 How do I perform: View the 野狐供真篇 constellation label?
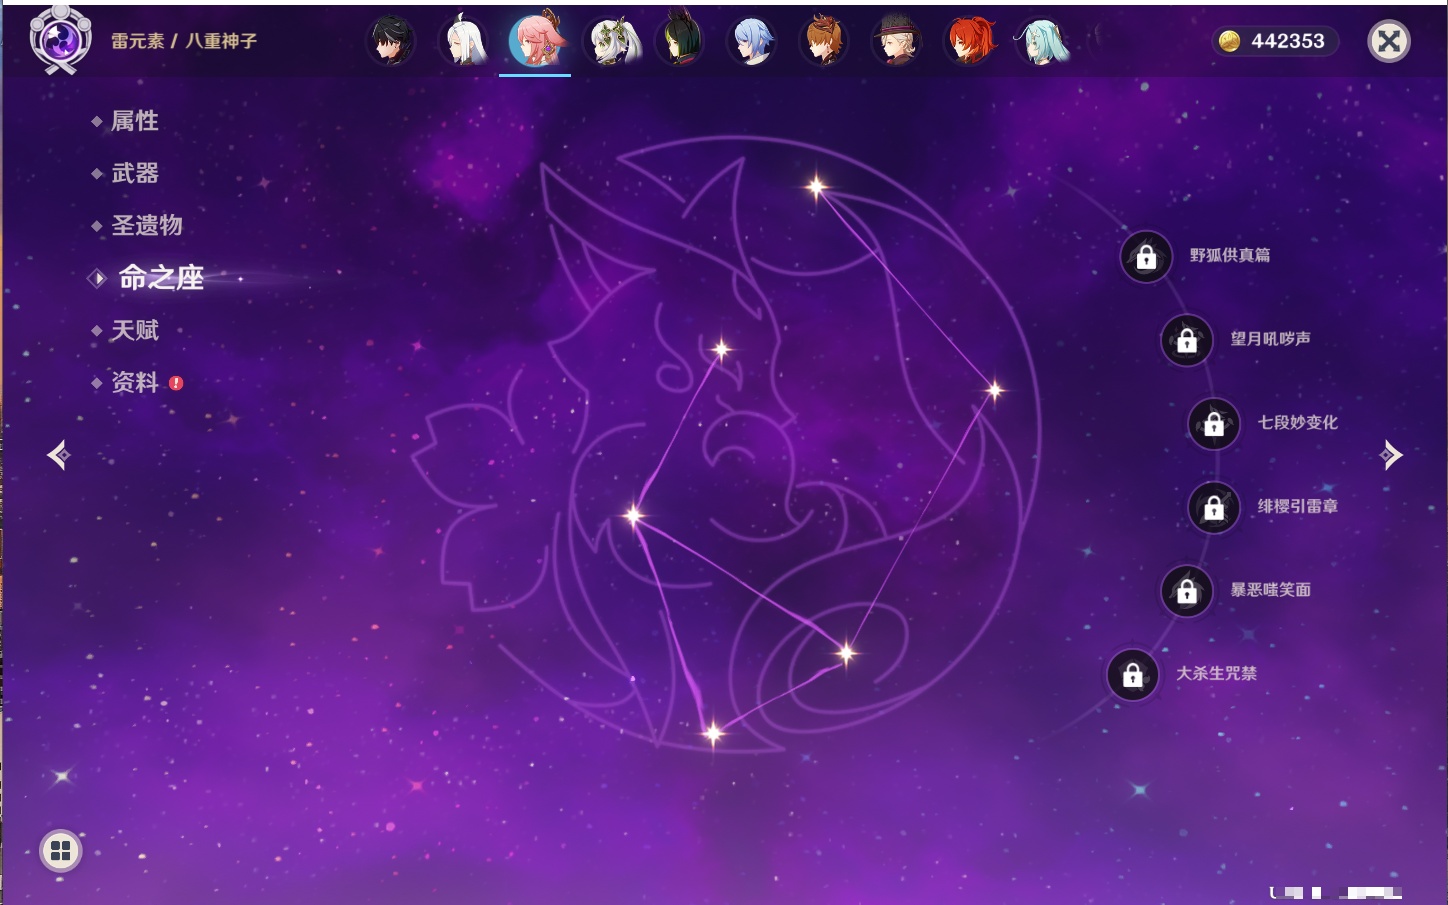(x=1230, y=255)
